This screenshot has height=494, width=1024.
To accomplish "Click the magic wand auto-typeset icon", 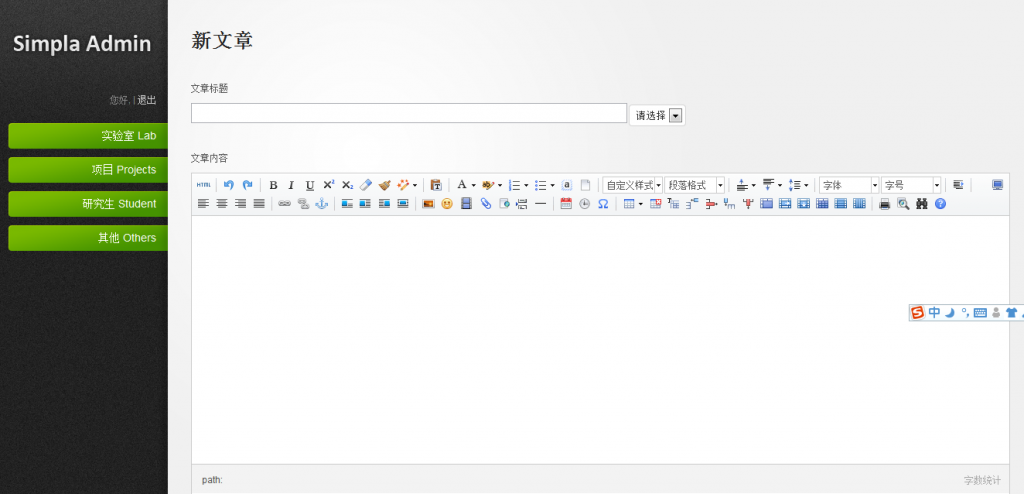I will pos(403,186).
